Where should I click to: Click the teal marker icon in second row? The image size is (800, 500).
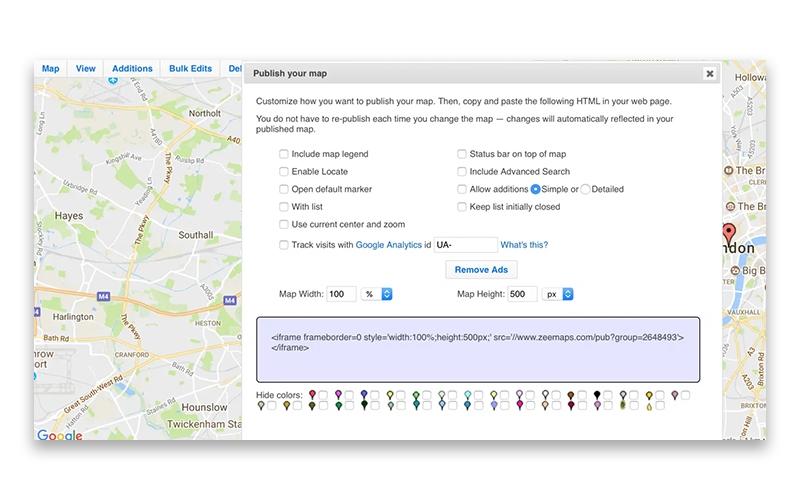pos(416,405)
